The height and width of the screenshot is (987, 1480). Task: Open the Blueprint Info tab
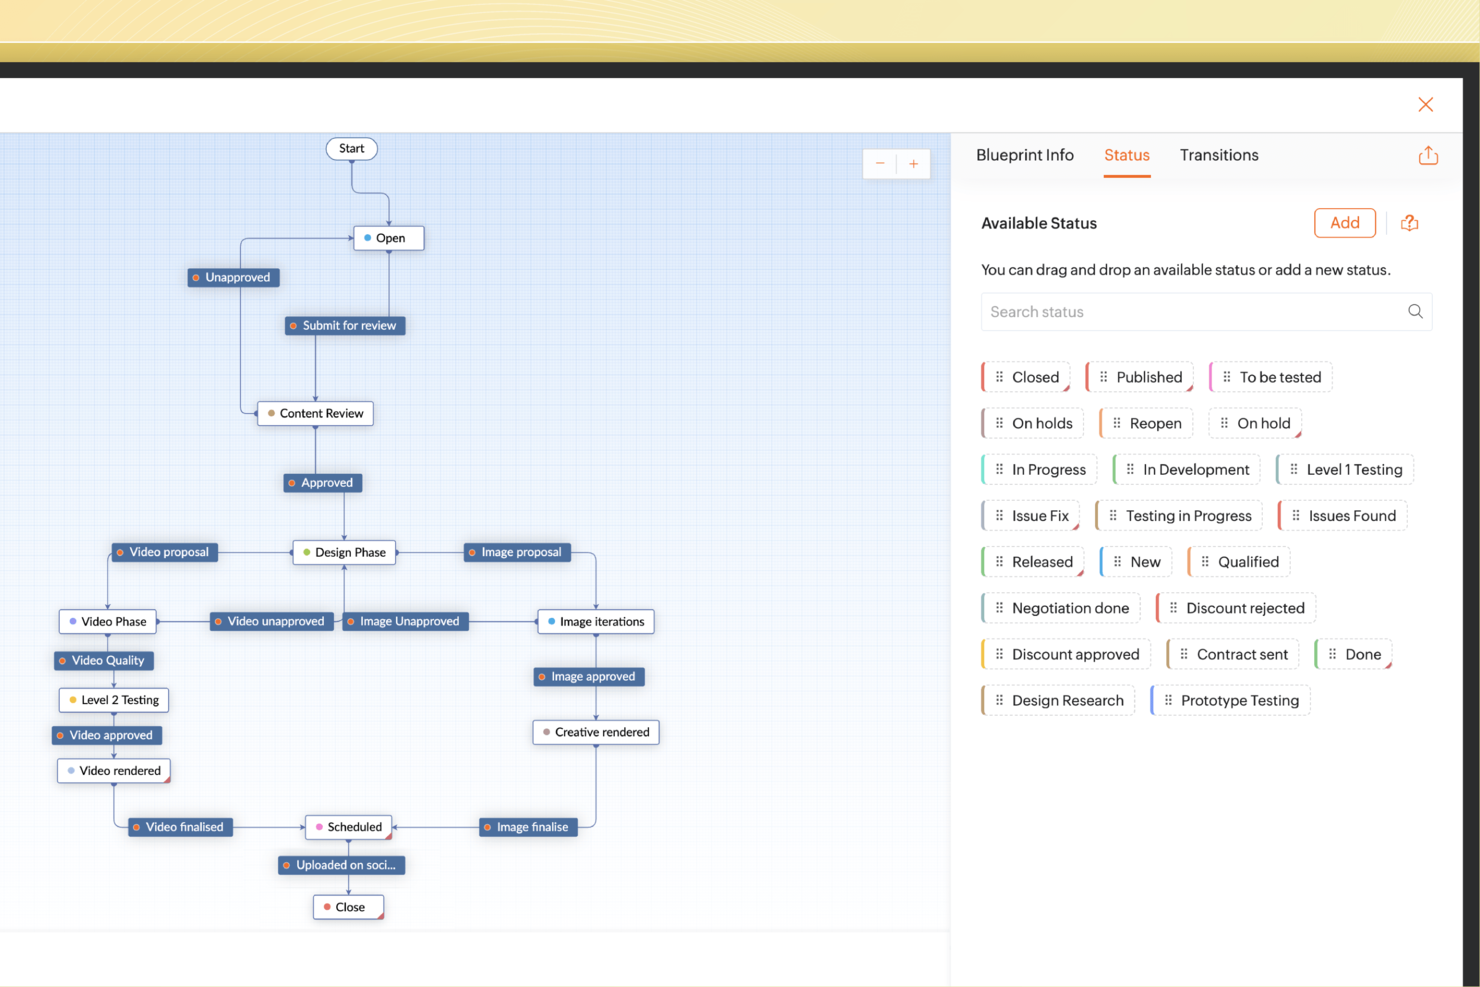pos(1024,155)
